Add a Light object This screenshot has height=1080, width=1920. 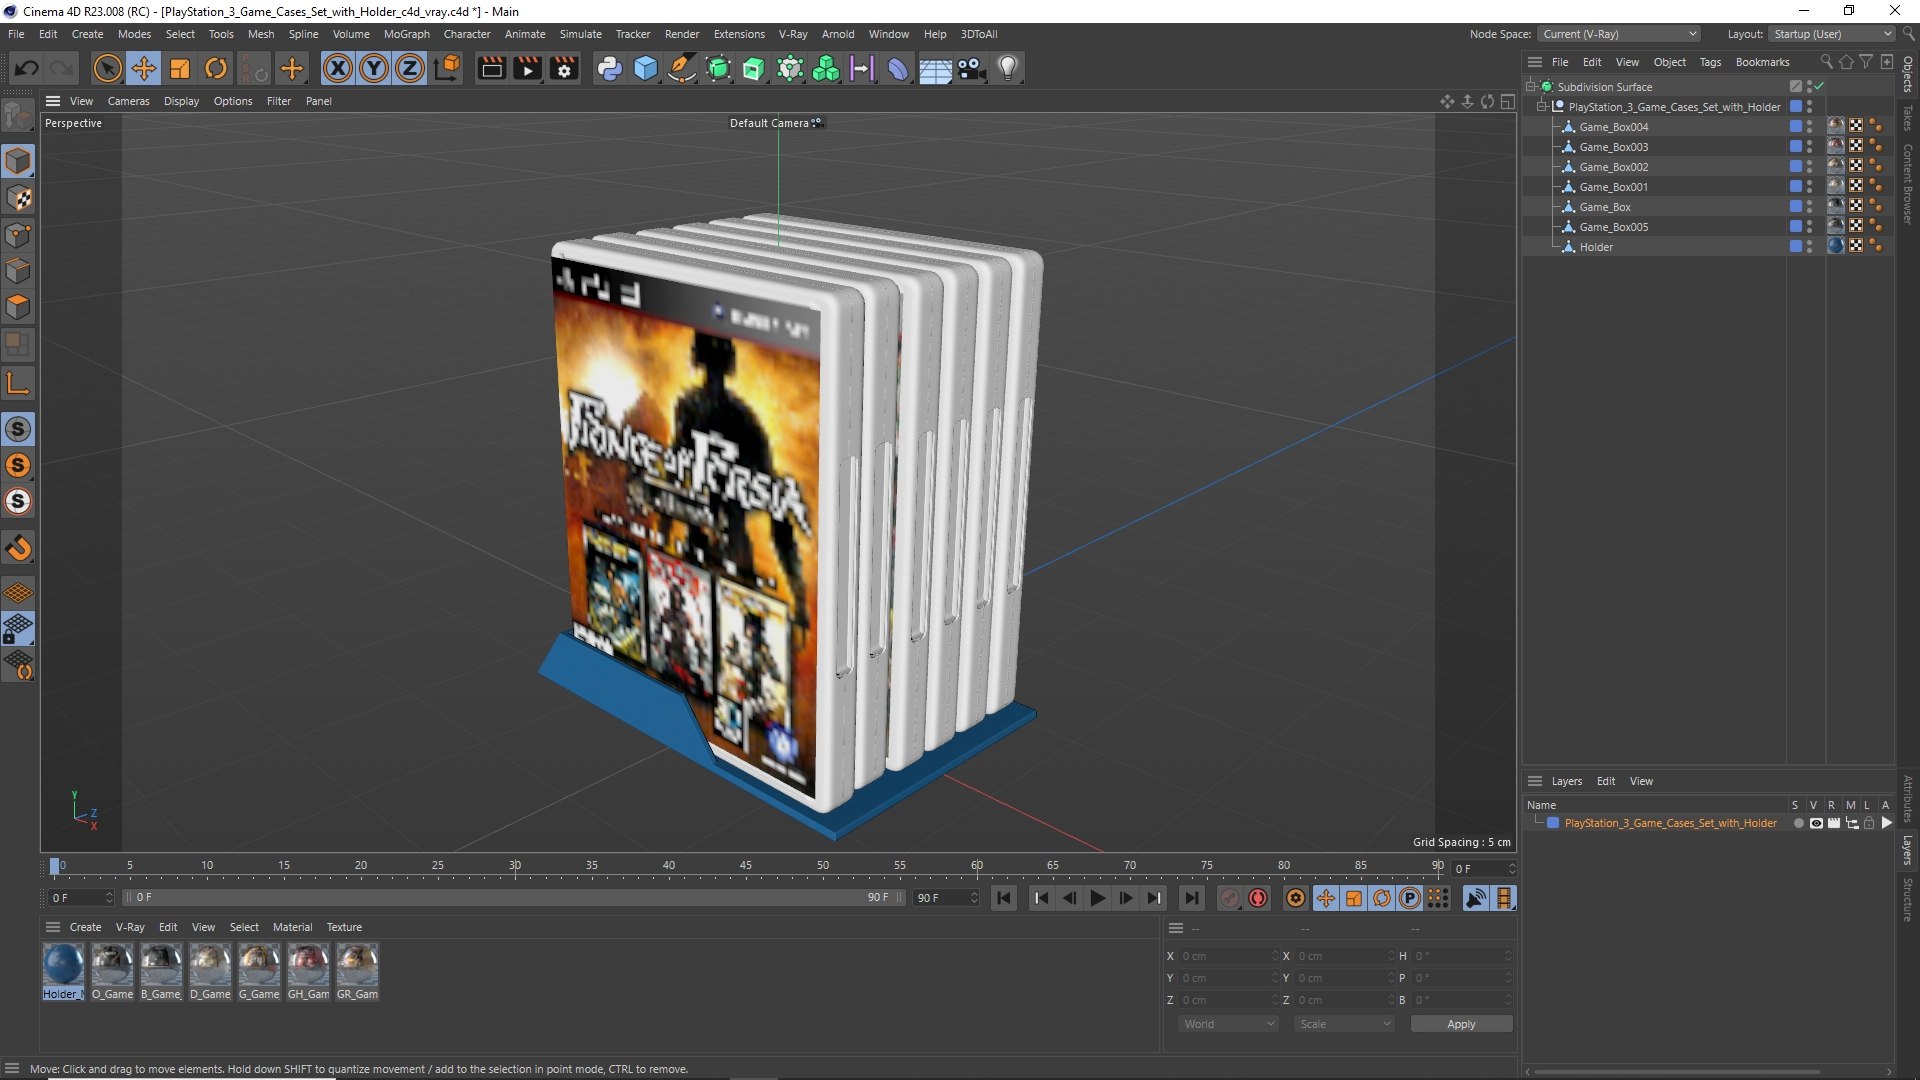click(1008, 68)
